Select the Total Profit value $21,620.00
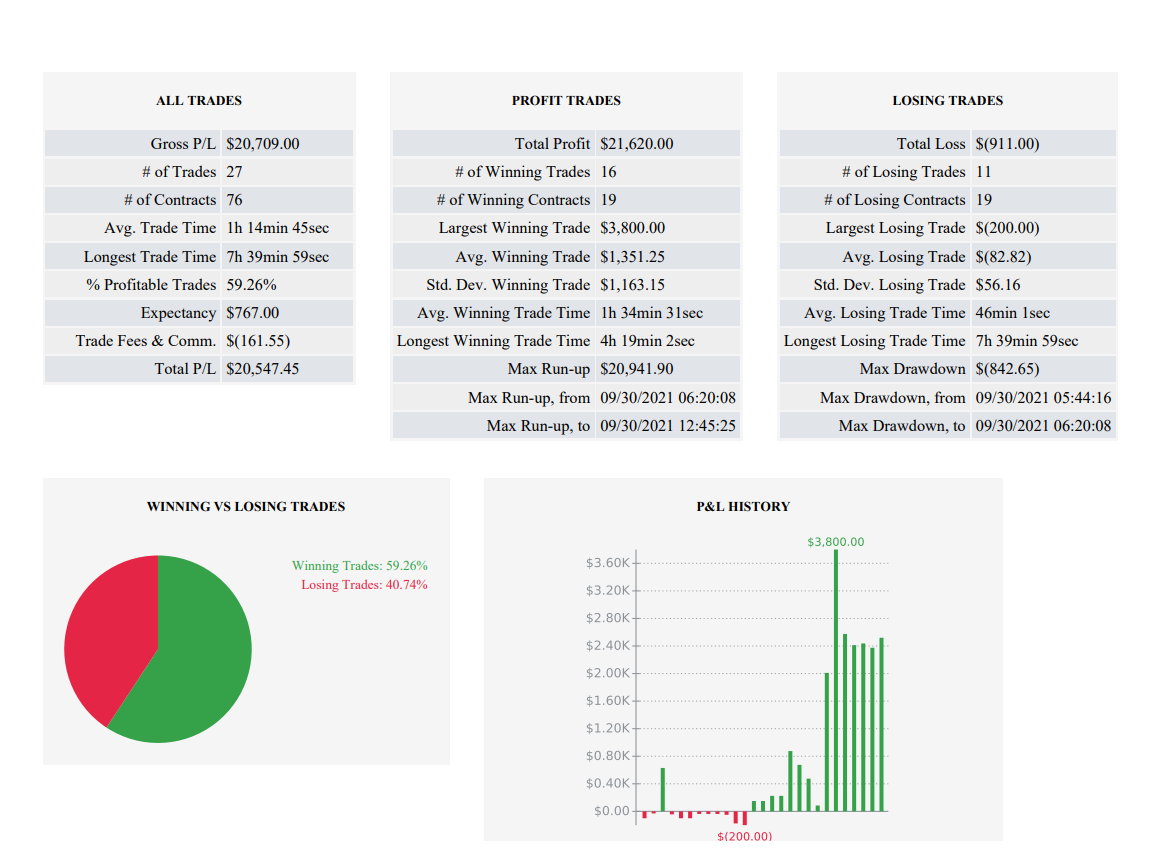Image resolution: width=1163 pixels, height=860 pixels. pyautogui.click(x=636, y=143)
